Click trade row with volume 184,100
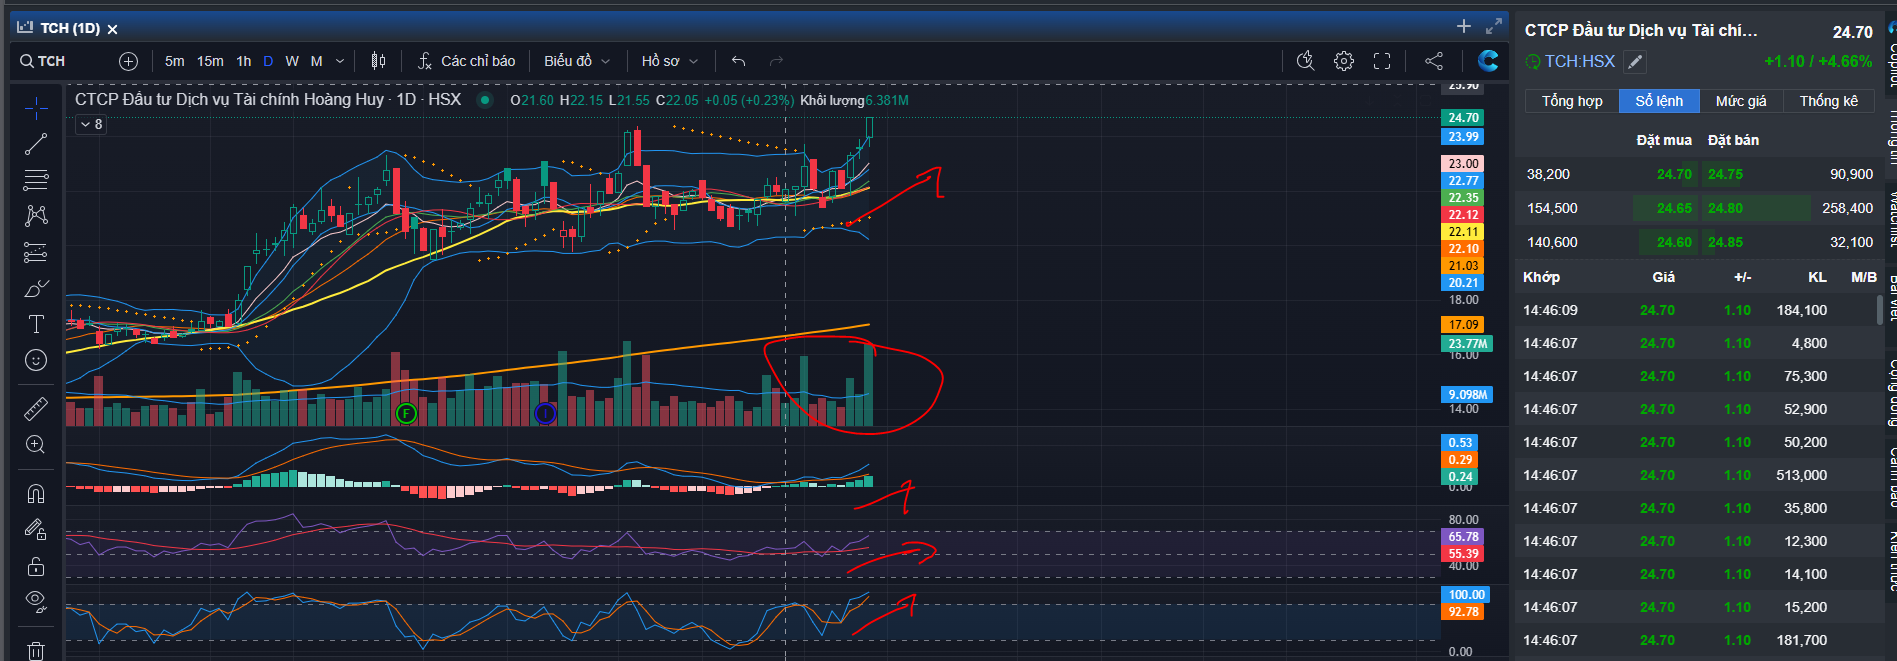 [1697, 310]
